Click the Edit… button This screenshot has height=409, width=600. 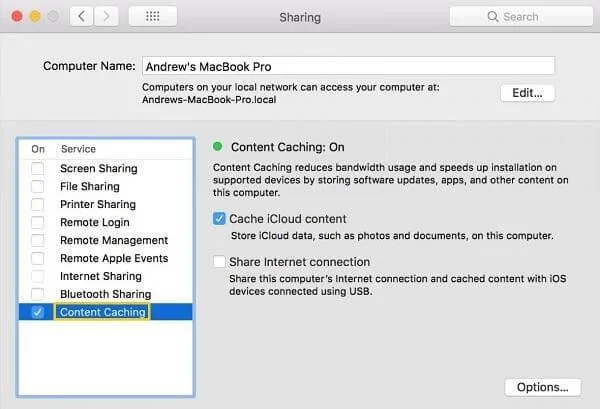(x=527, y=93)
